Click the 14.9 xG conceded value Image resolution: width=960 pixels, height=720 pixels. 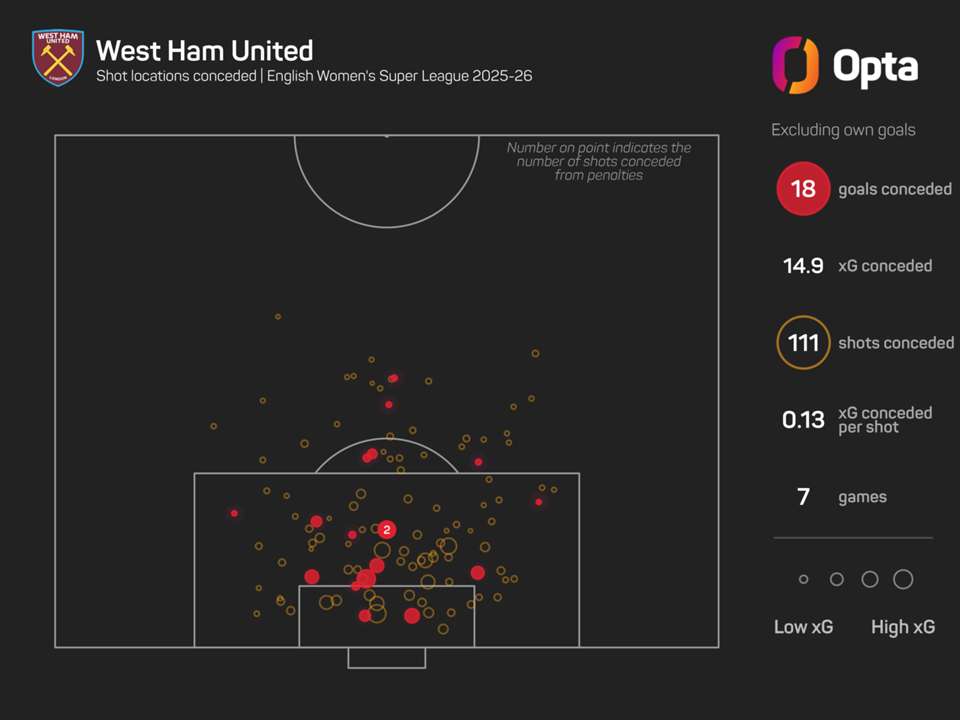(803, 266)
